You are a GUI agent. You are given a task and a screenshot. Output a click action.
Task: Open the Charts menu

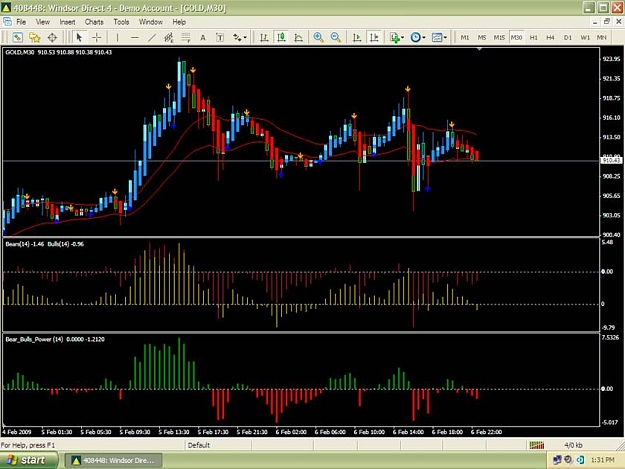94,22
